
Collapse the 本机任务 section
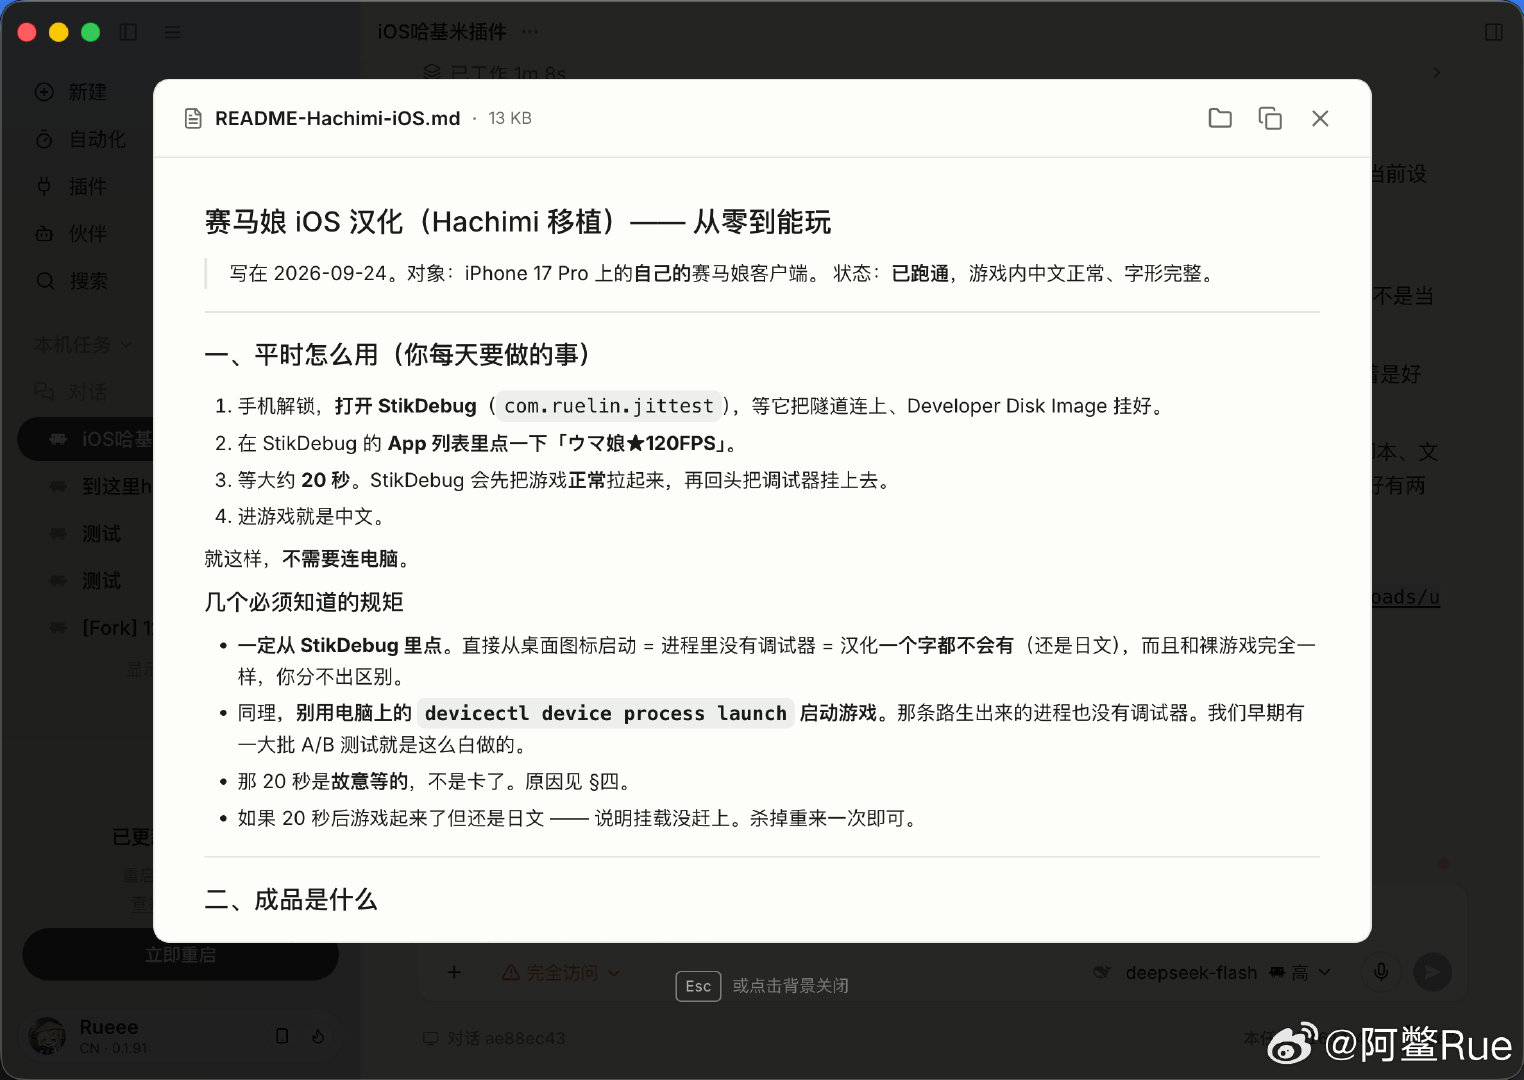tap(83, 344)
